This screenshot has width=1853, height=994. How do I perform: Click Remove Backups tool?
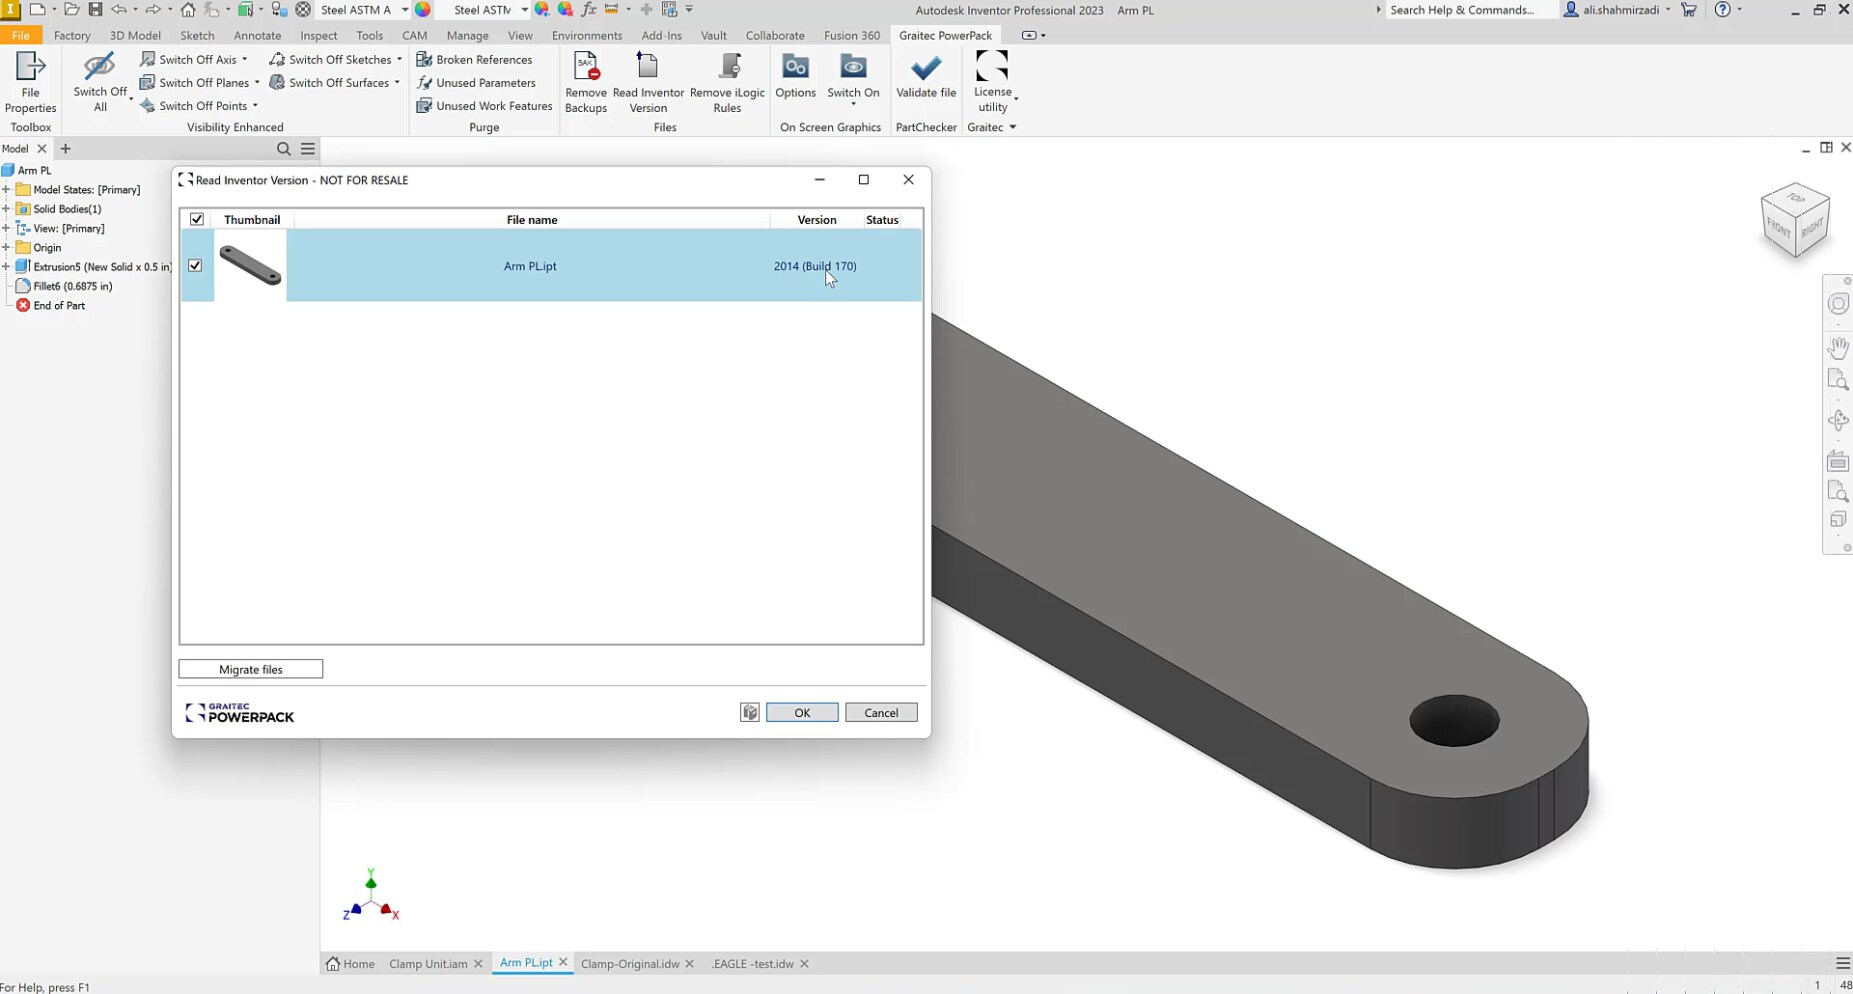(586, 83)
